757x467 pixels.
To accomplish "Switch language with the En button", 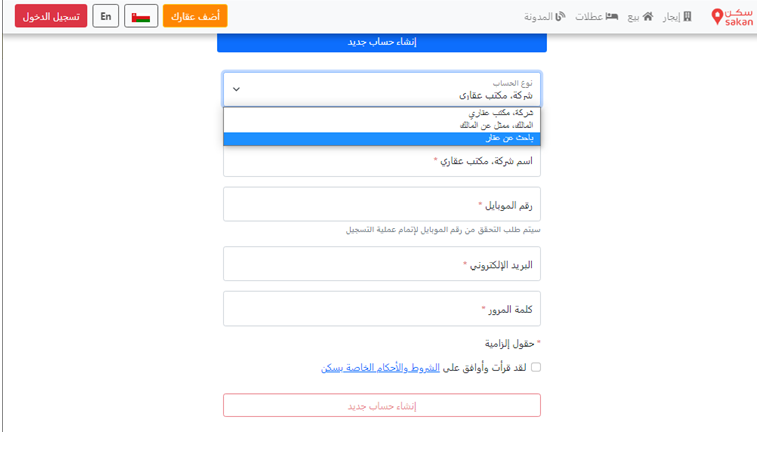I will (x=106, y=16).
